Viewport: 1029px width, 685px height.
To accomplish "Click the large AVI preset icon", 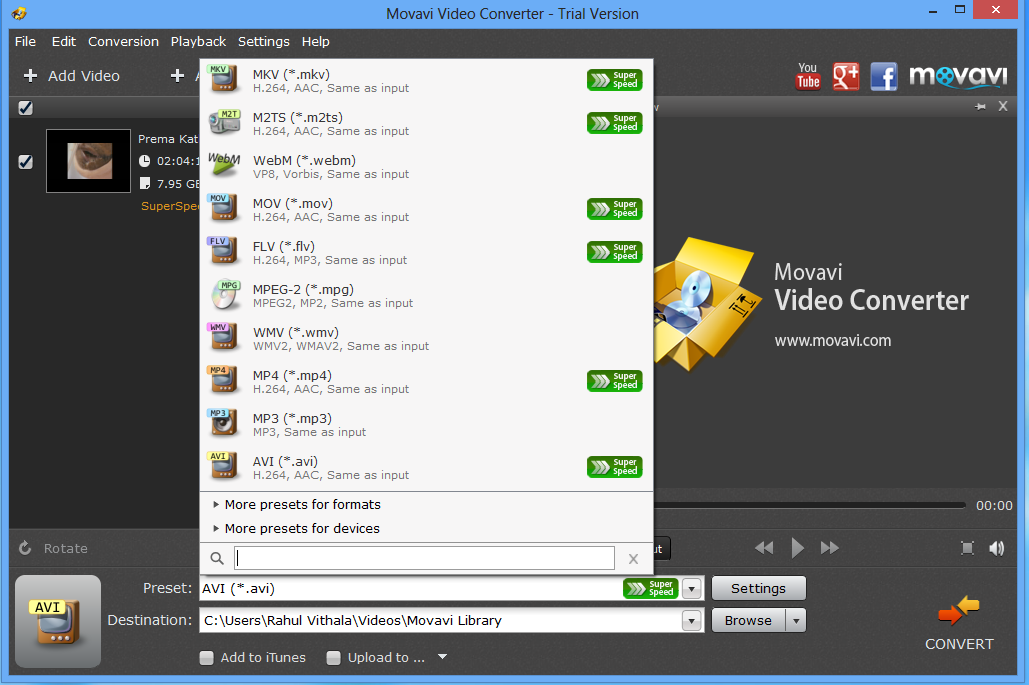I will (58, 621).
